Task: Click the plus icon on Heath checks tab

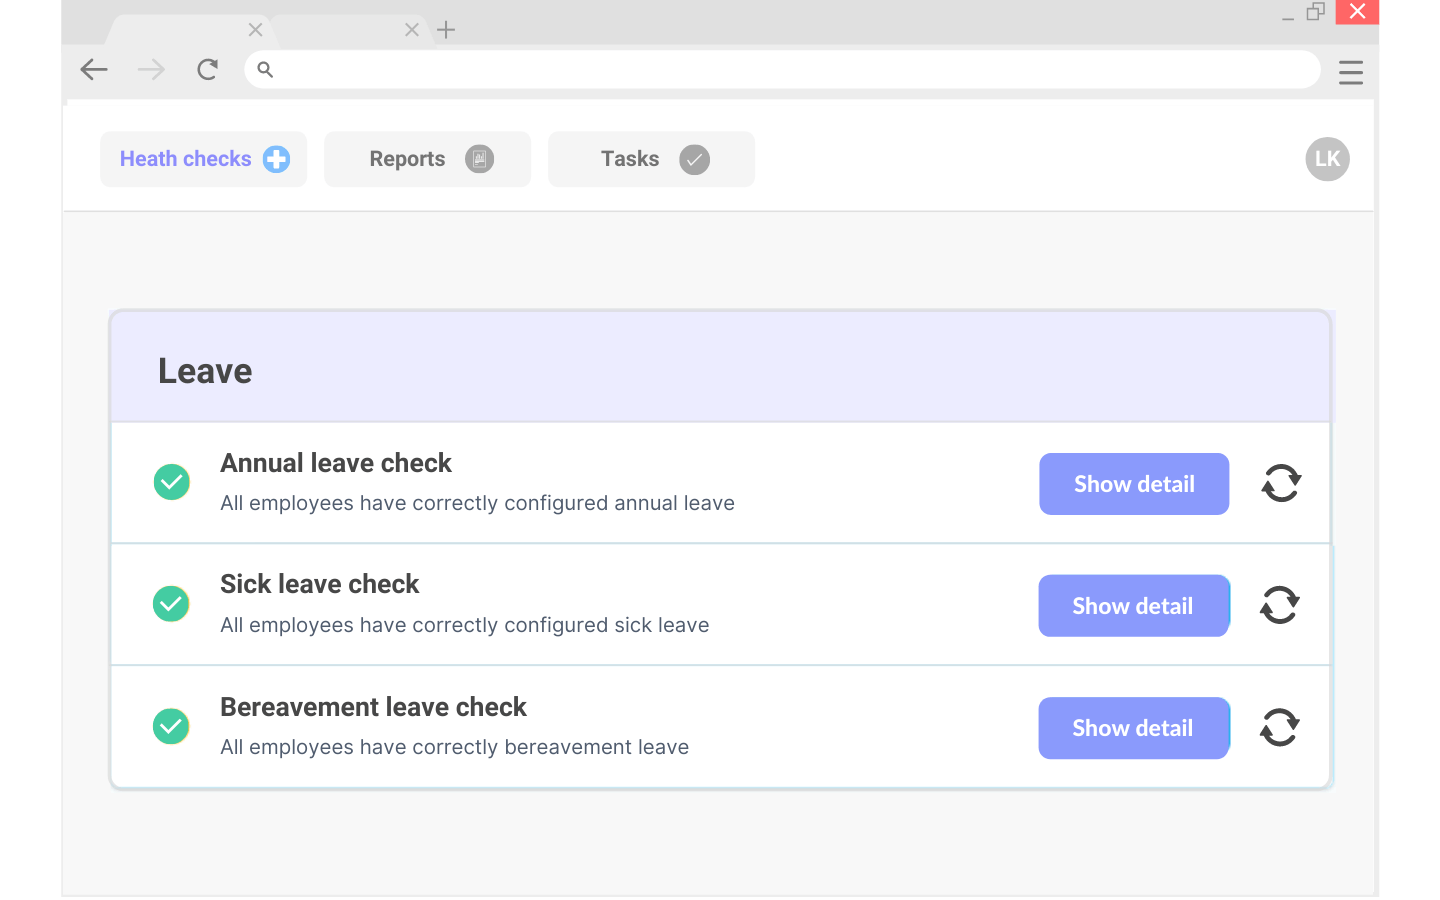Action: pyautogui.click(x=276, y=159)
